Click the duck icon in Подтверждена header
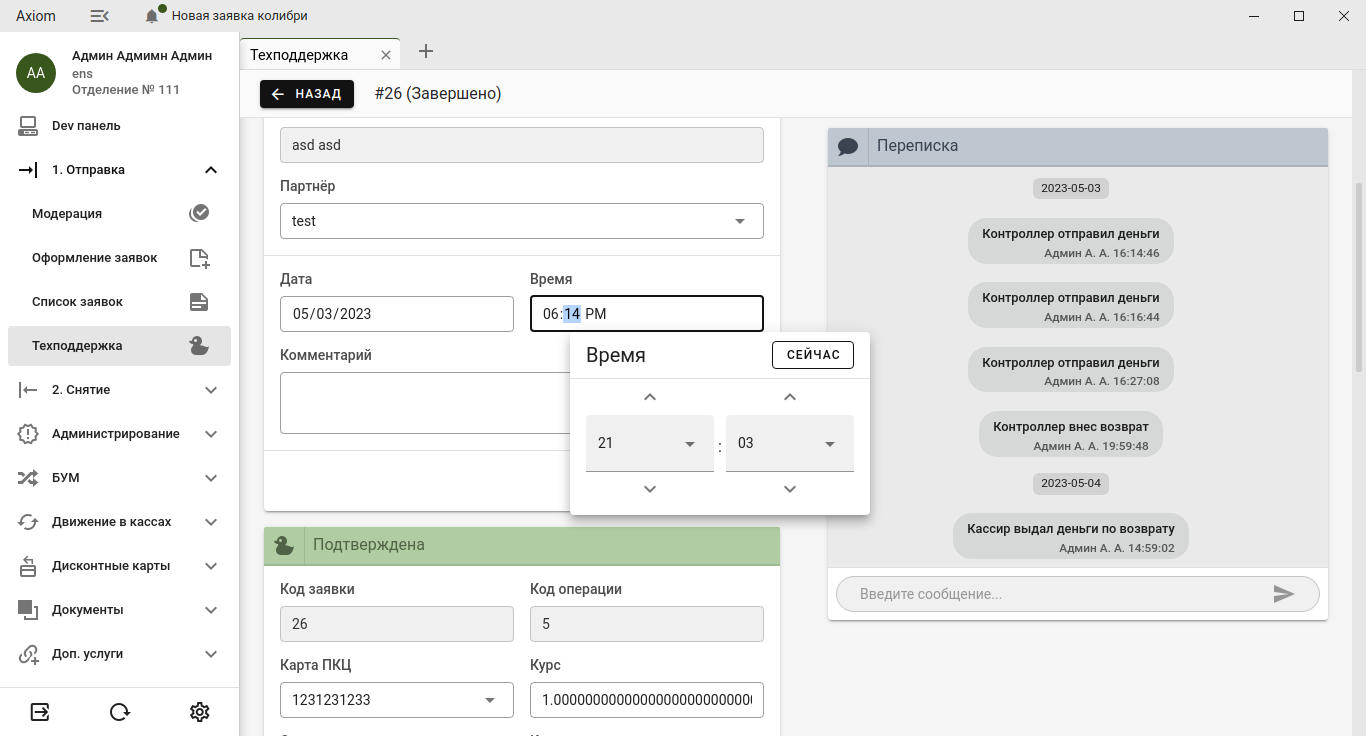The image size is (1366, 736). (x=284, y=545)
